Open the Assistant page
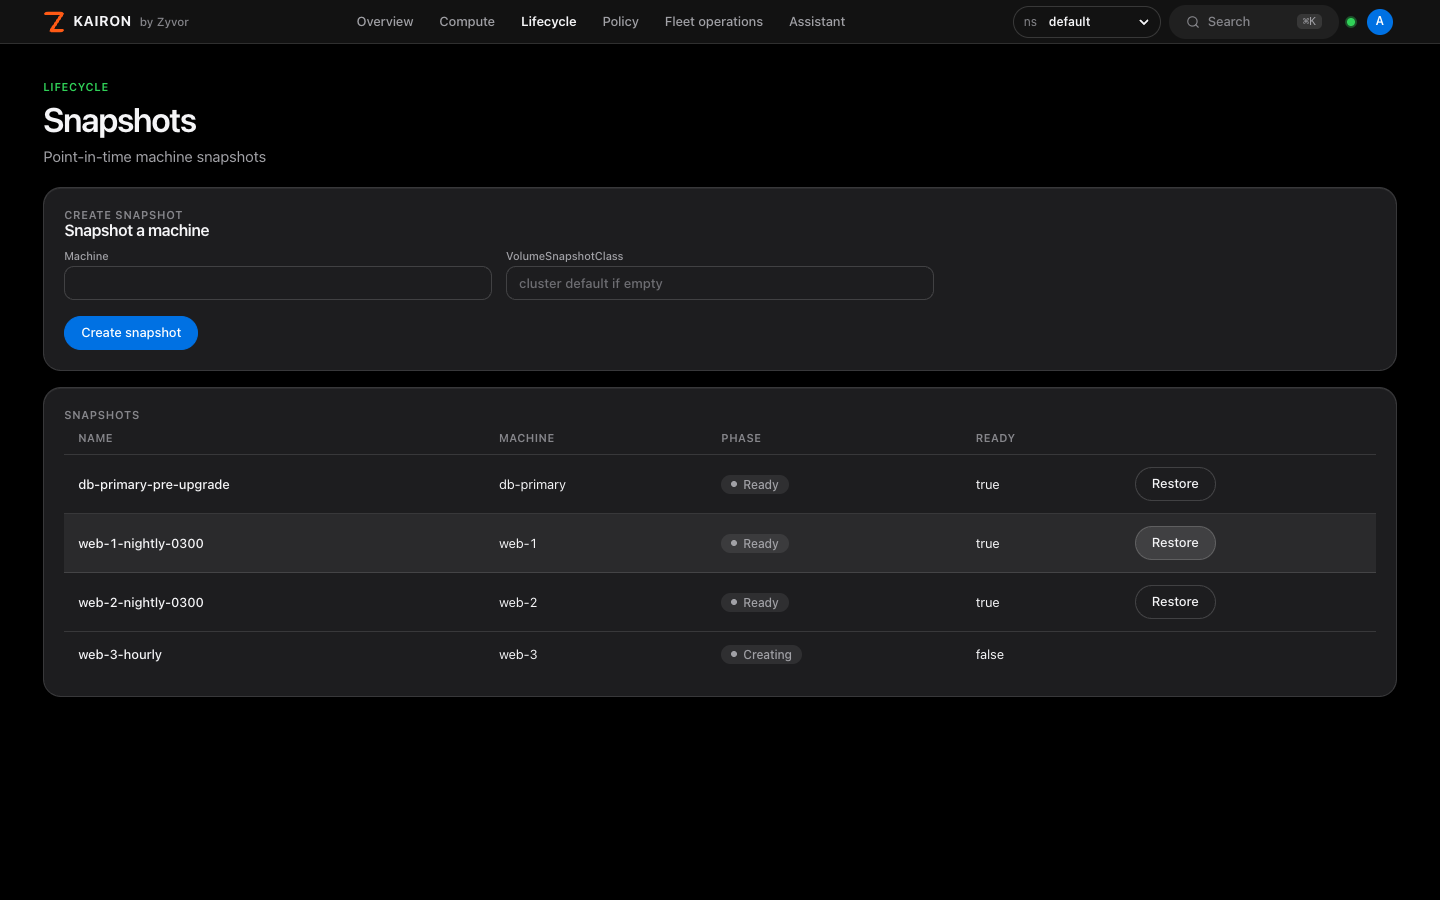 click(817, 22)
